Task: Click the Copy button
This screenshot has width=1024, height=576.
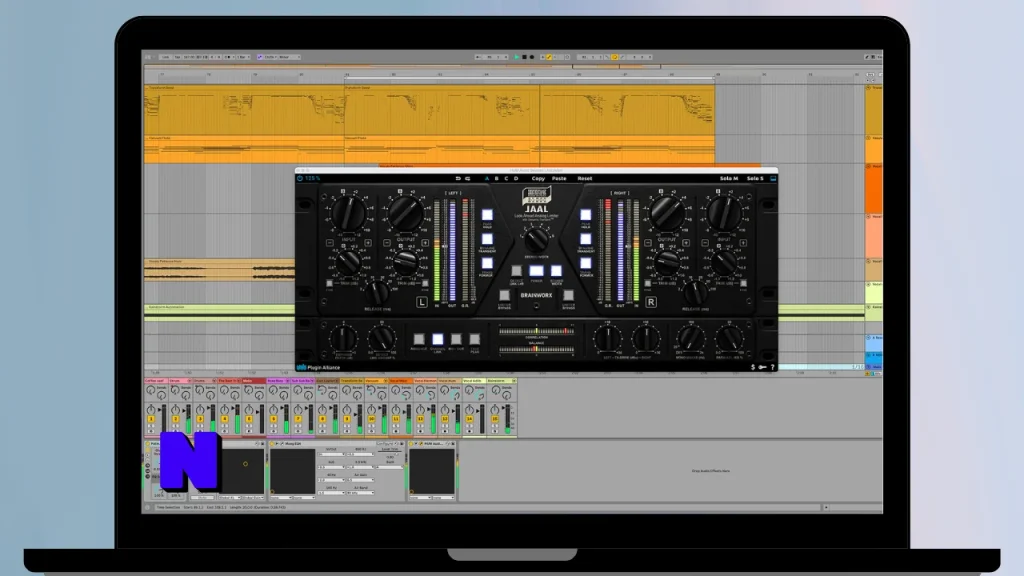Action: pos(538,178)
